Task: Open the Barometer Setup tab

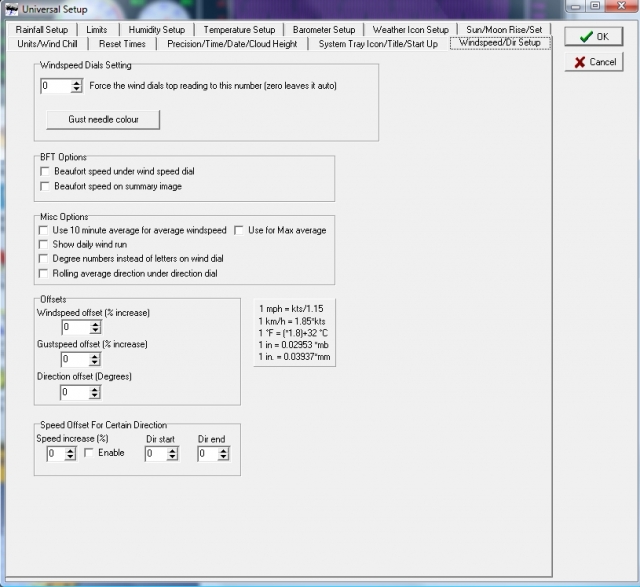Action: [x=323, y=30]
